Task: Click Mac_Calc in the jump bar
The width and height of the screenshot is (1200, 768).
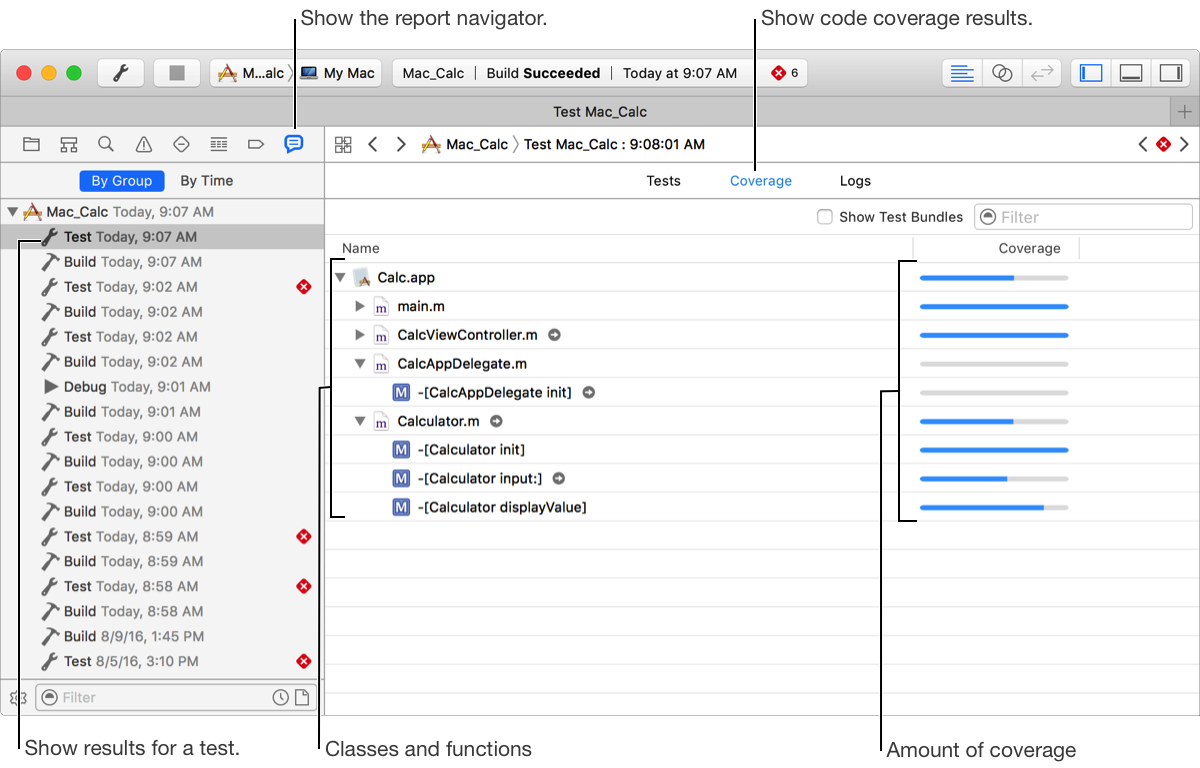Action: (465, 144)
